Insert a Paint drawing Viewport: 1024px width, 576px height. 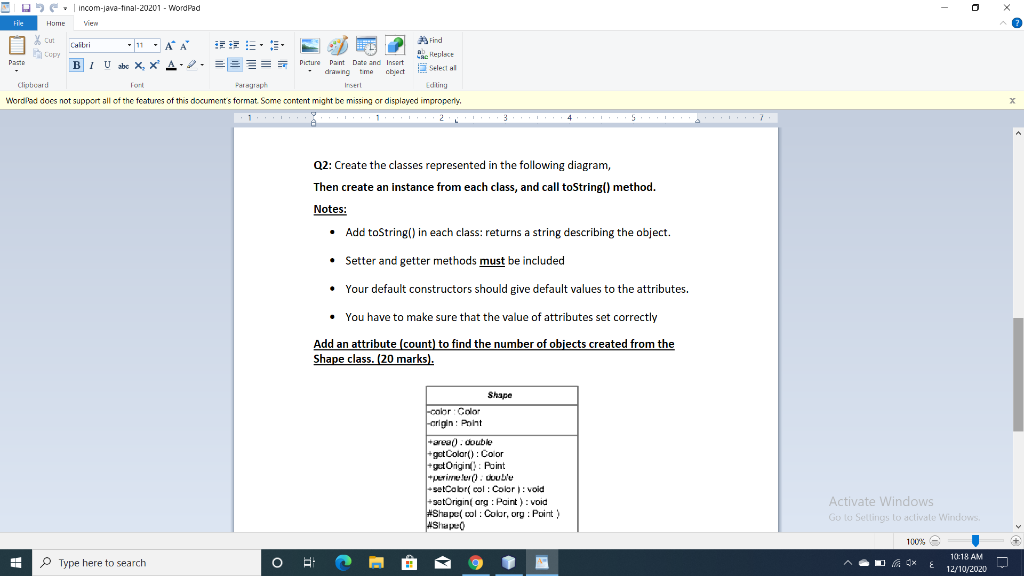[x=337, y=55]
